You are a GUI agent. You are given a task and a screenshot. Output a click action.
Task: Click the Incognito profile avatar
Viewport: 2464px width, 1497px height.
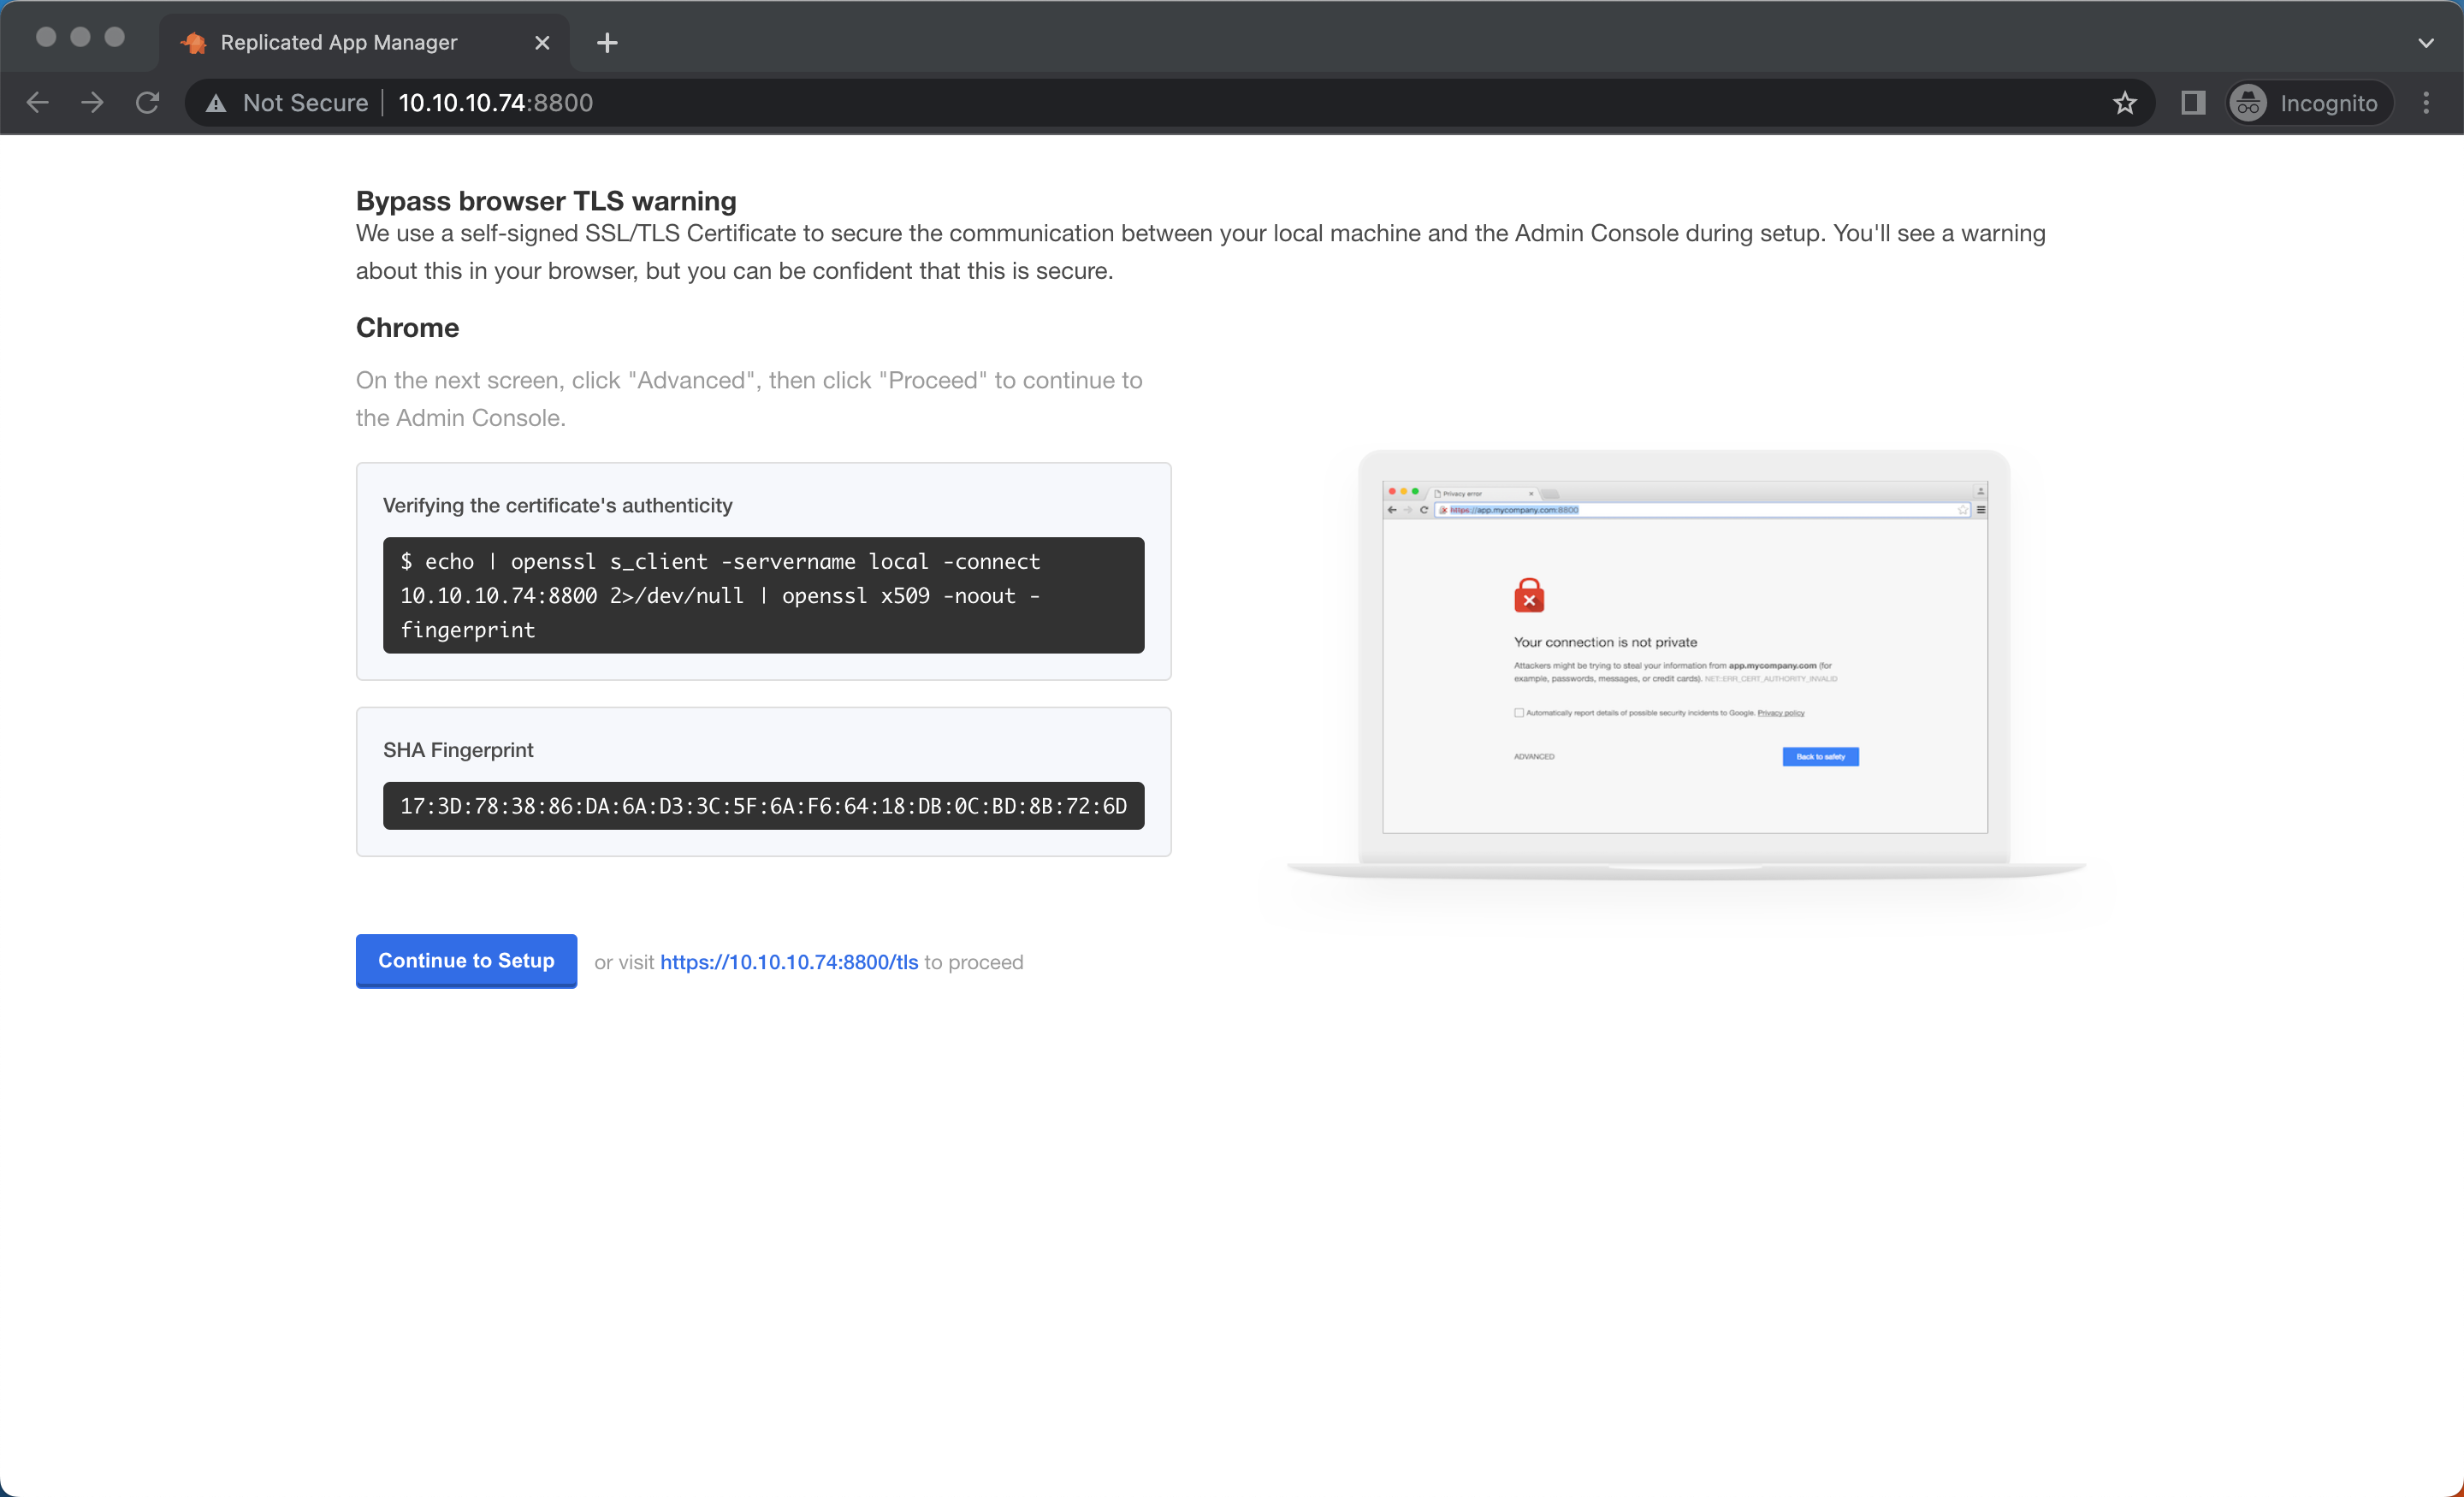point(2248,102)
